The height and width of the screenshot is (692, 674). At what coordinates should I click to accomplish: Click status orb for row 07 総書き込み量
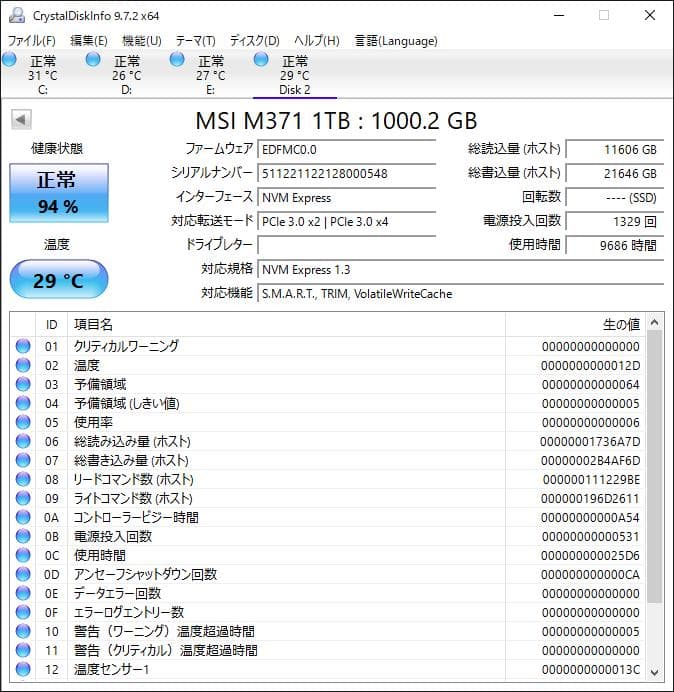point(23,460)
